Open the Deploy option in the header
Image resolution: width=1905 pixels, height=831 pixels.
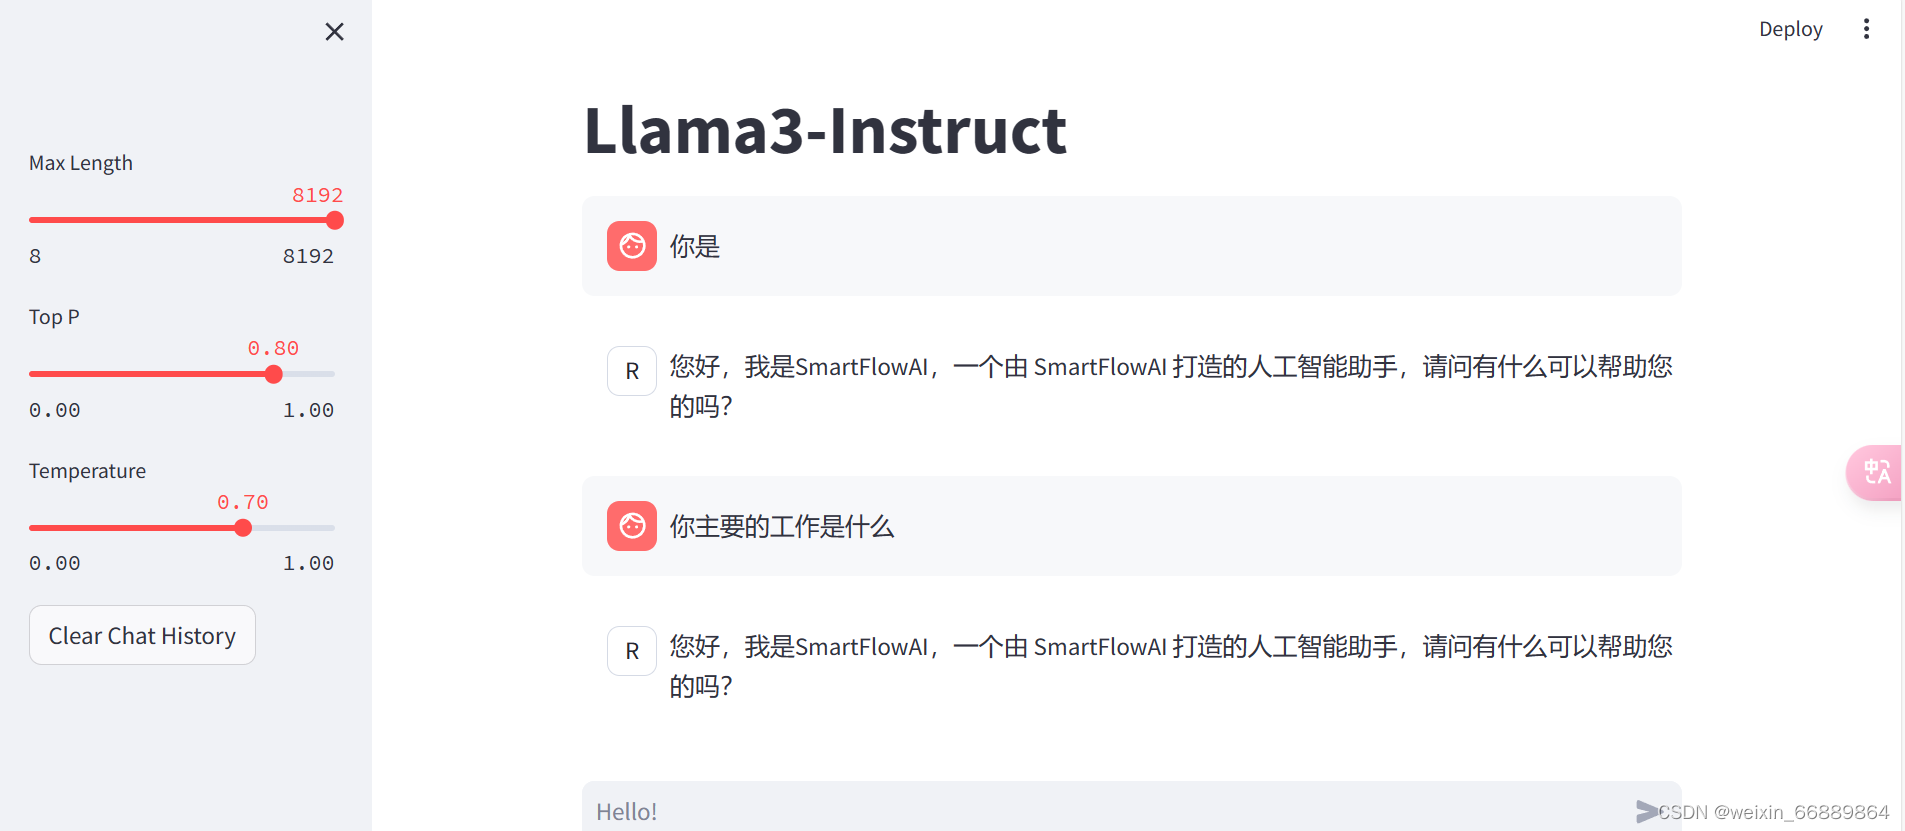tap(1790, 28)
